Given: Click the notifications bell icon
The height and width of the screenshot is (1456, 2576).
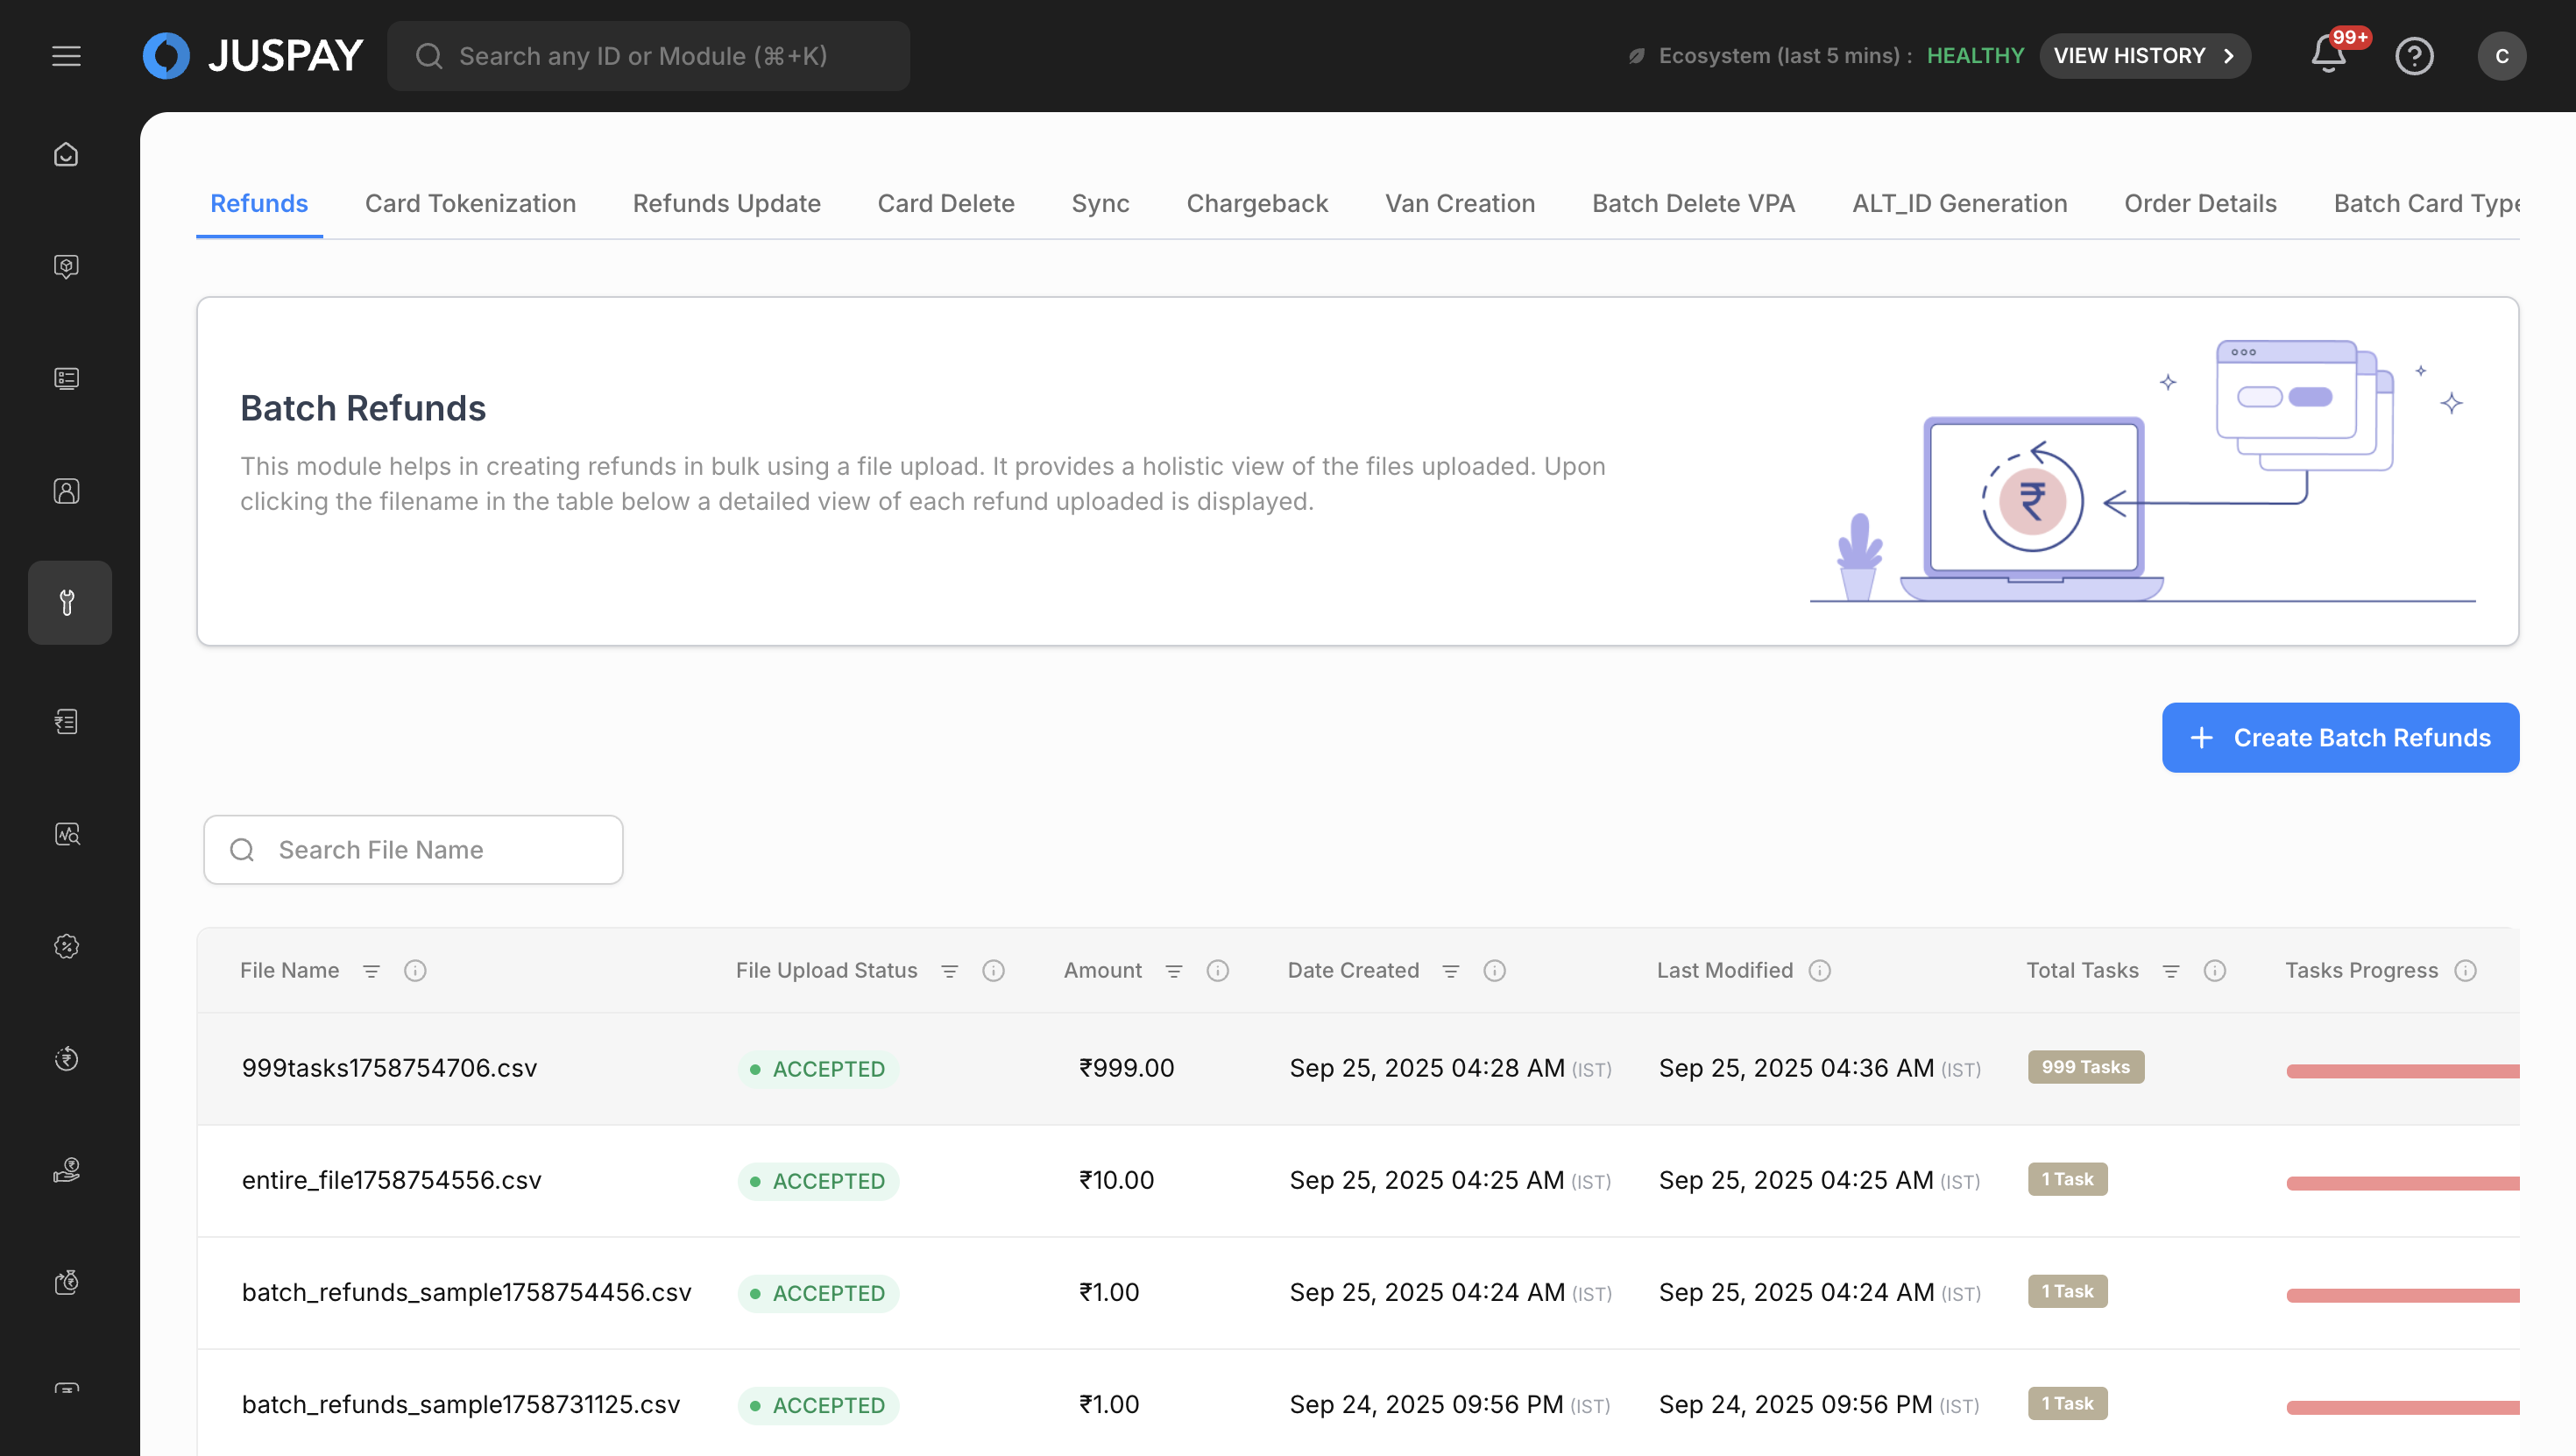Looking at the screenshot, I should [2328, 56].
